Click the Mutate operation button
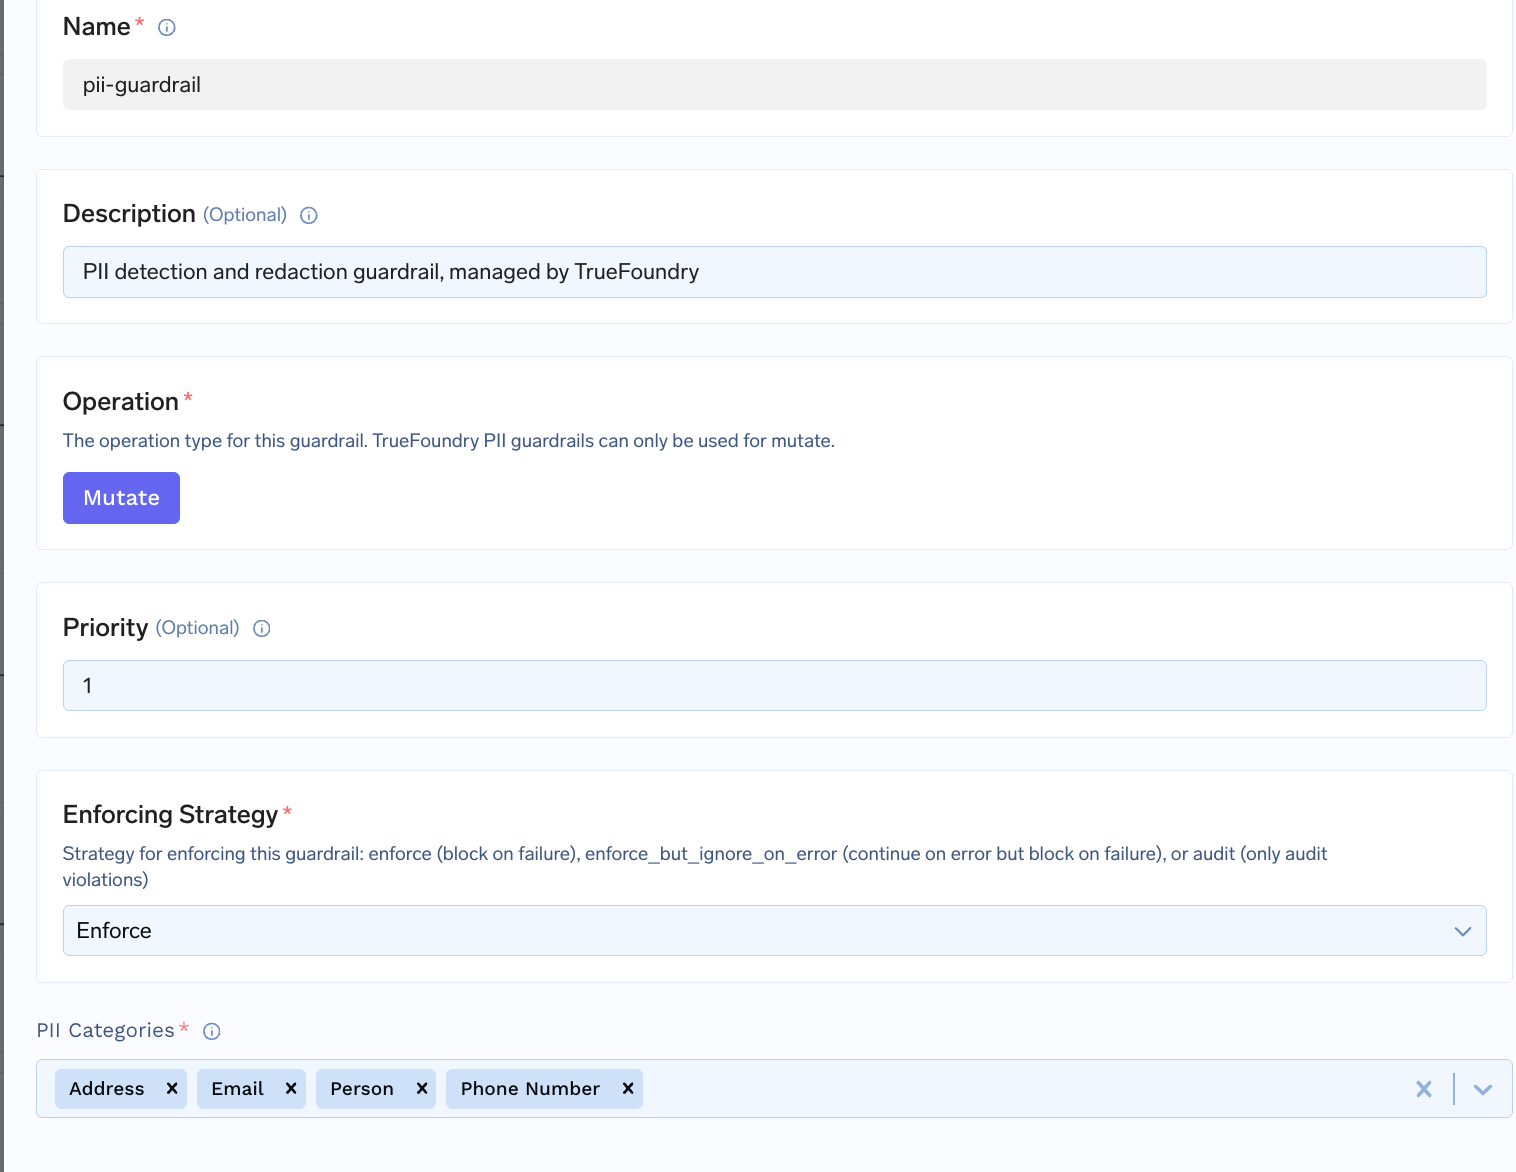 (121, 497)
